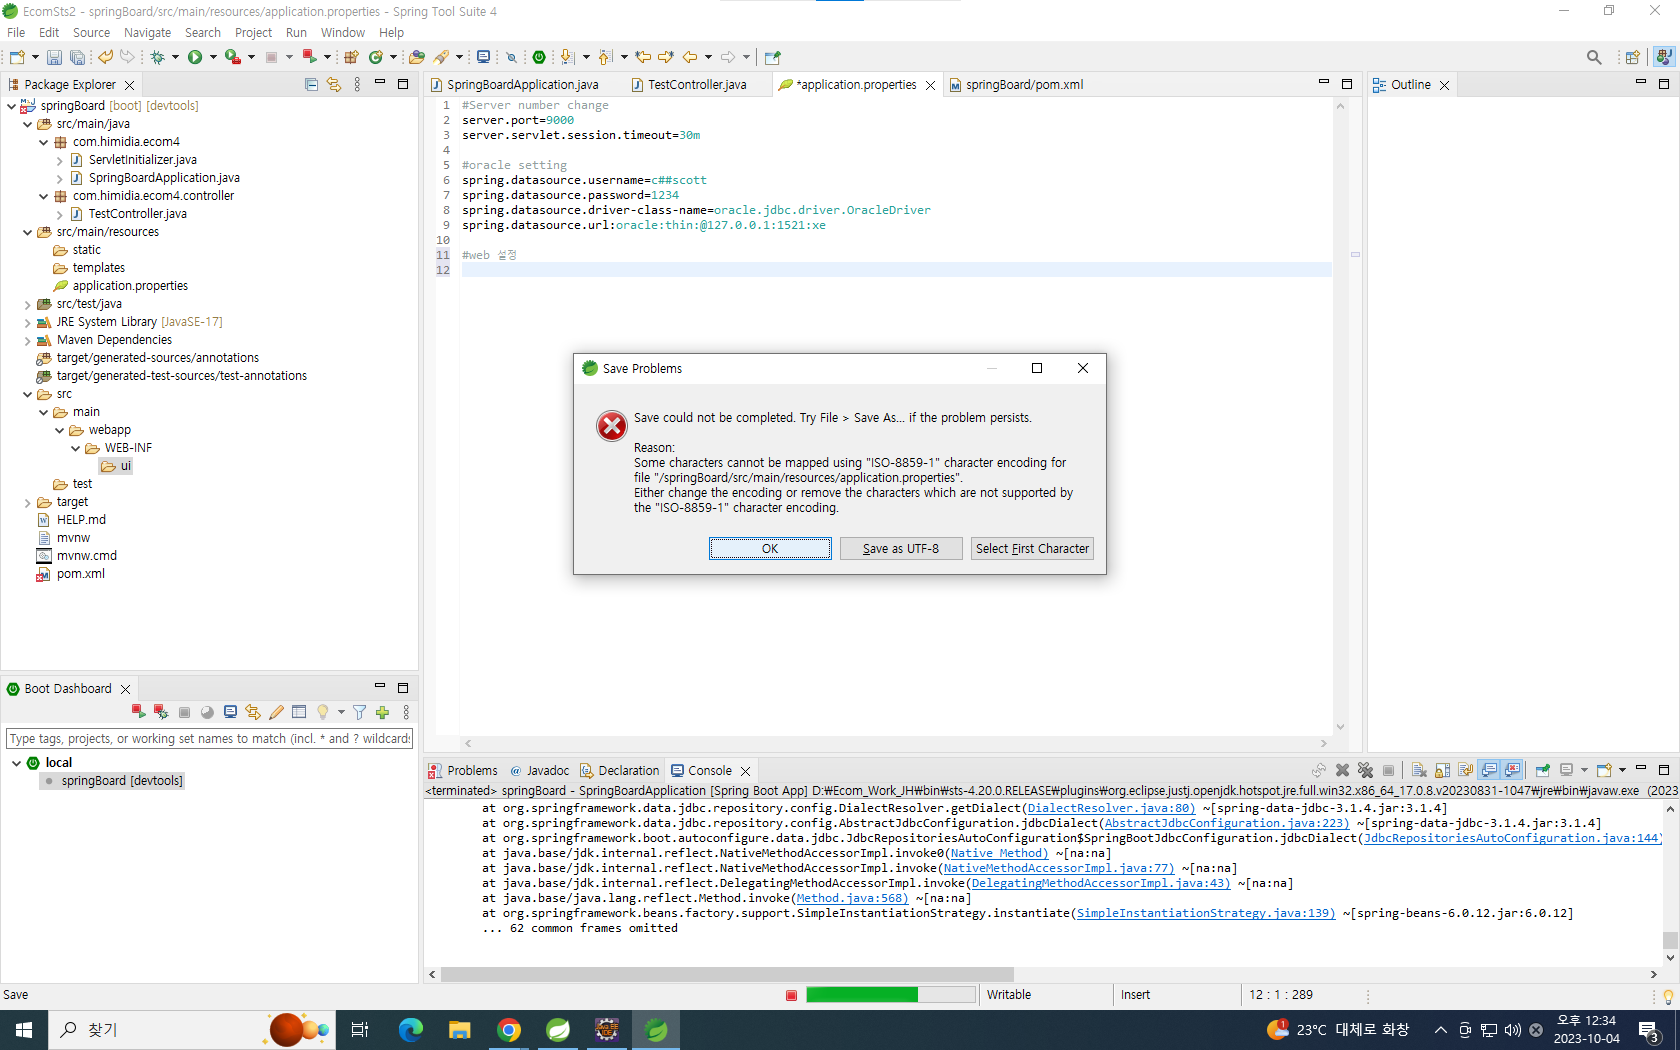This screenshot has width=1680, height=1050.
Task: Switch to TestController.java editor tab
Action: click(697, 85)
